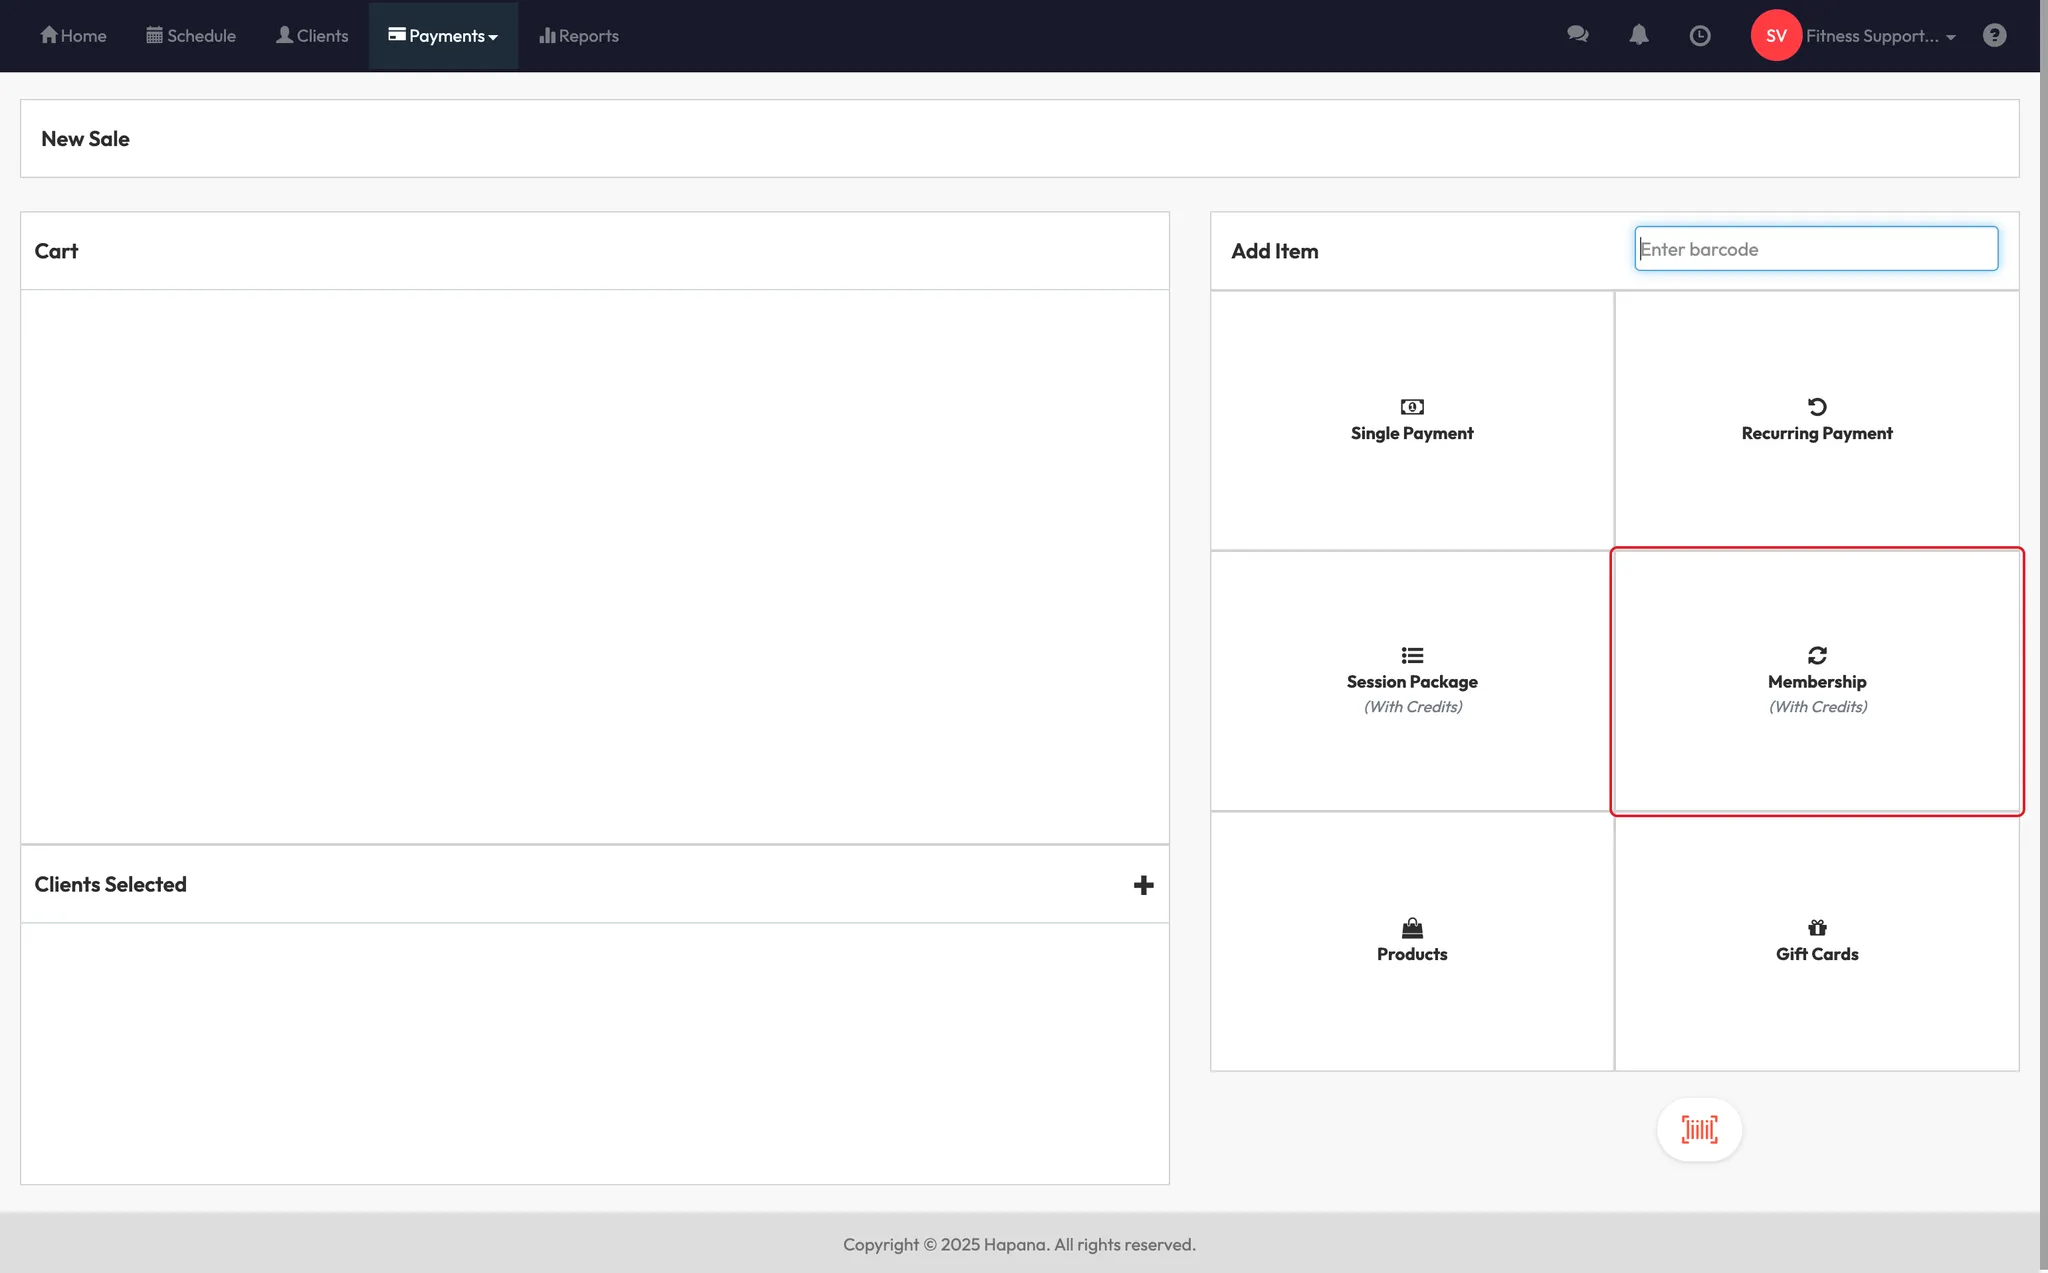Choose the Membership with credits tile
Viewport: 2048px width, 1273px height.
pyautogui.click(x=1816, y=680)
